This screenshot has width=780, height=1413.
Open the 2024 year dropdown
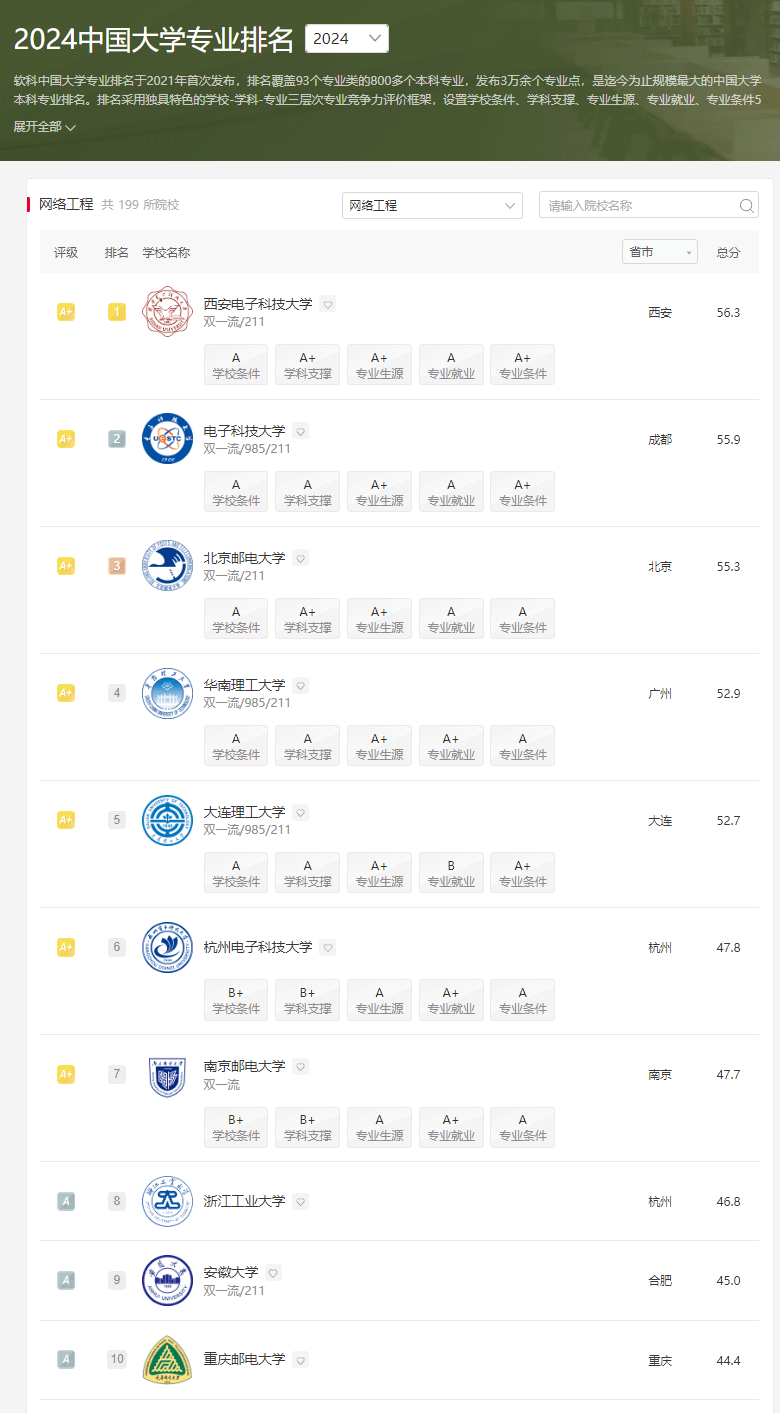[346, 39]
